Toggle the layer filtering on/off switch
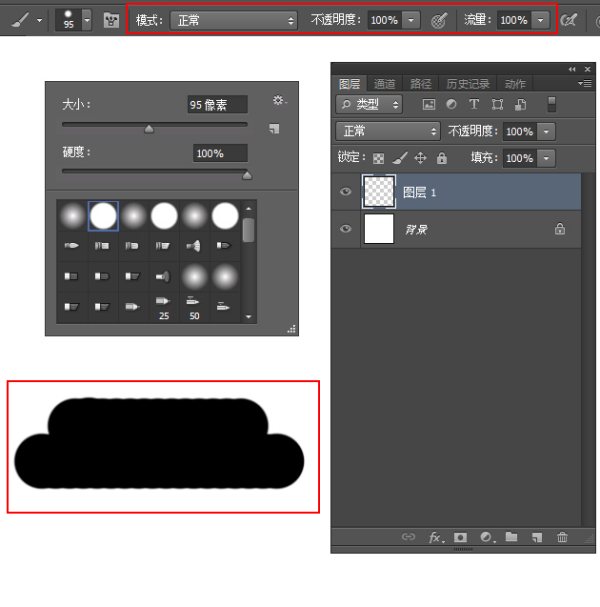Viewport: 600px width, 607px height. (x=552, y=104)
